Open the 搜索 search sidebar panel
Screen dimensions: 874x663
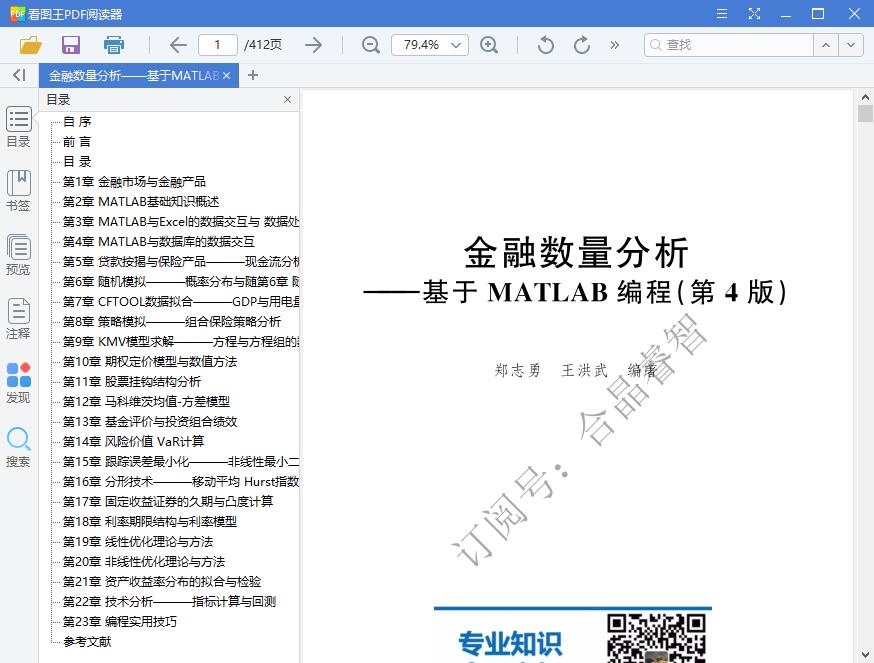coord(18,447)
